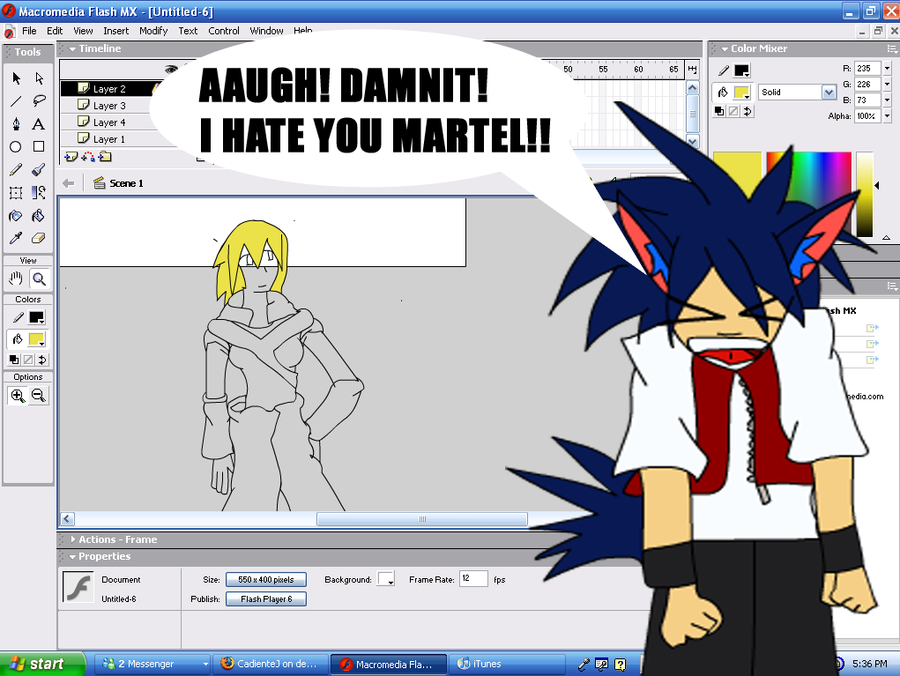Select the Text tool
Image resolution: width=900 pixels, height=676 pixels.
[x=39, y=124]
